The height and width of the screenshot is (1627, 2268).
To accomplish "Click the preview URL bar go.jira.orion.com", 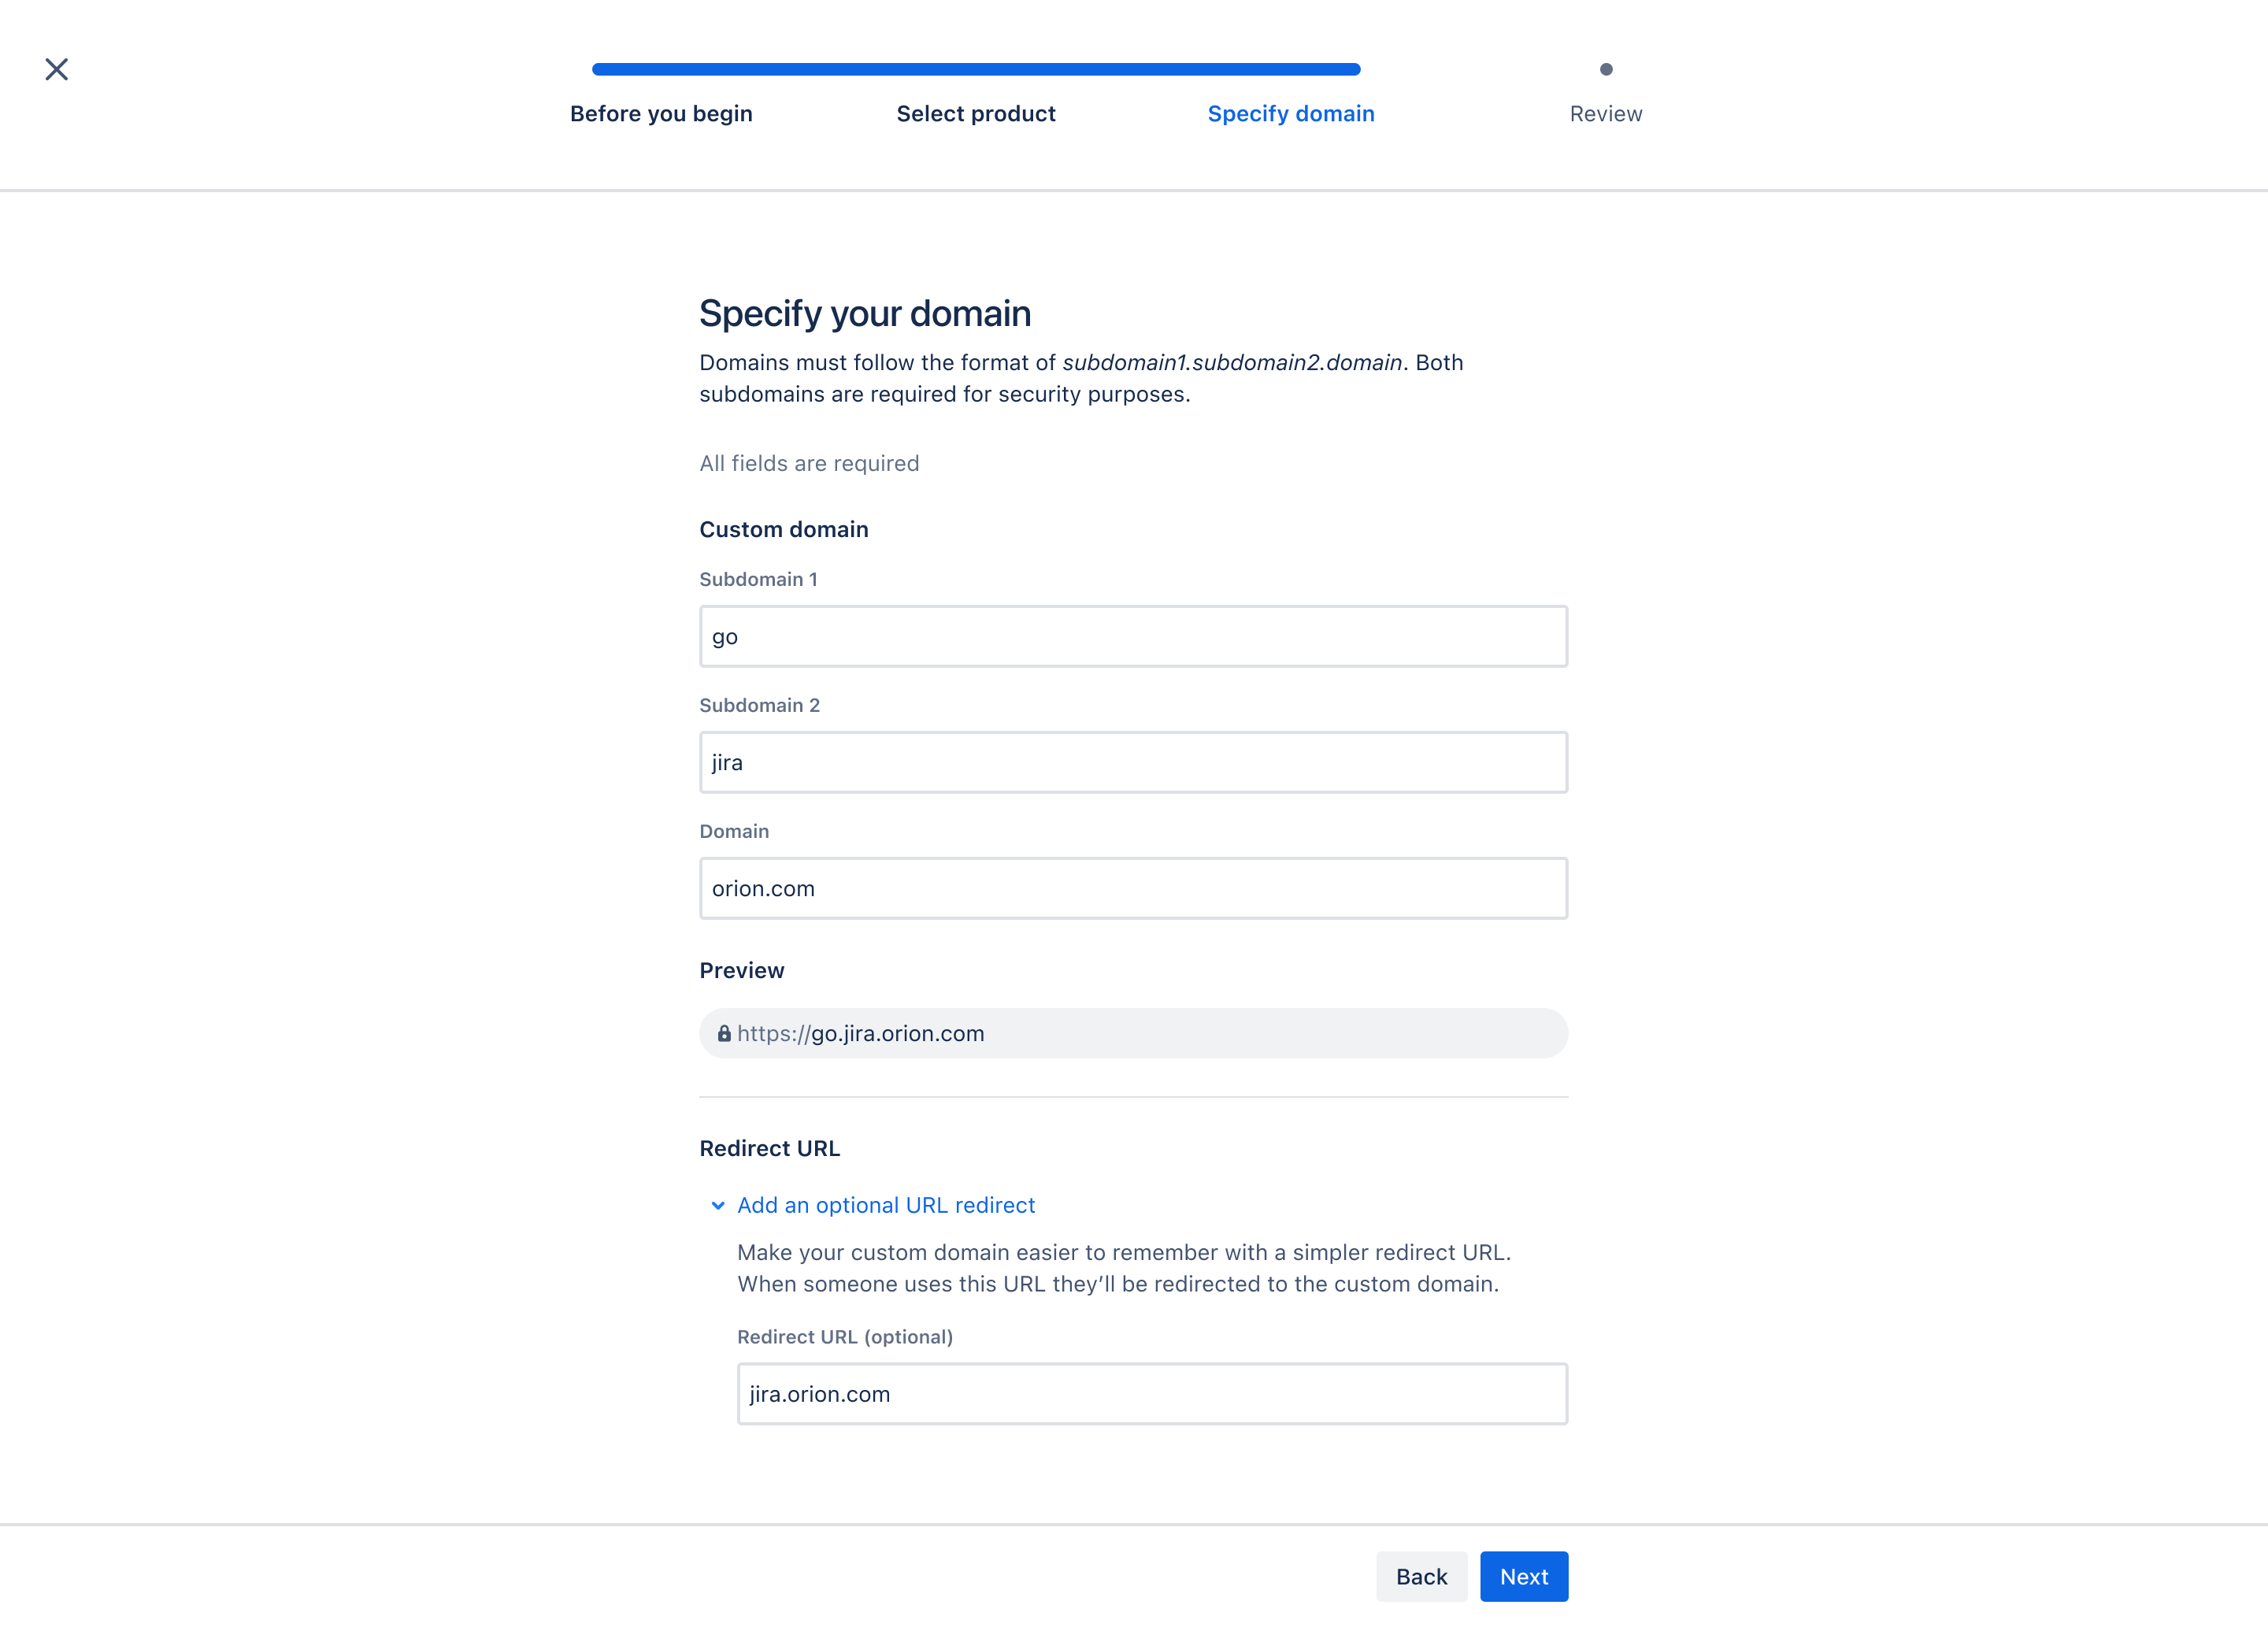I will pyautogui.click(x=1133, y=1033).
